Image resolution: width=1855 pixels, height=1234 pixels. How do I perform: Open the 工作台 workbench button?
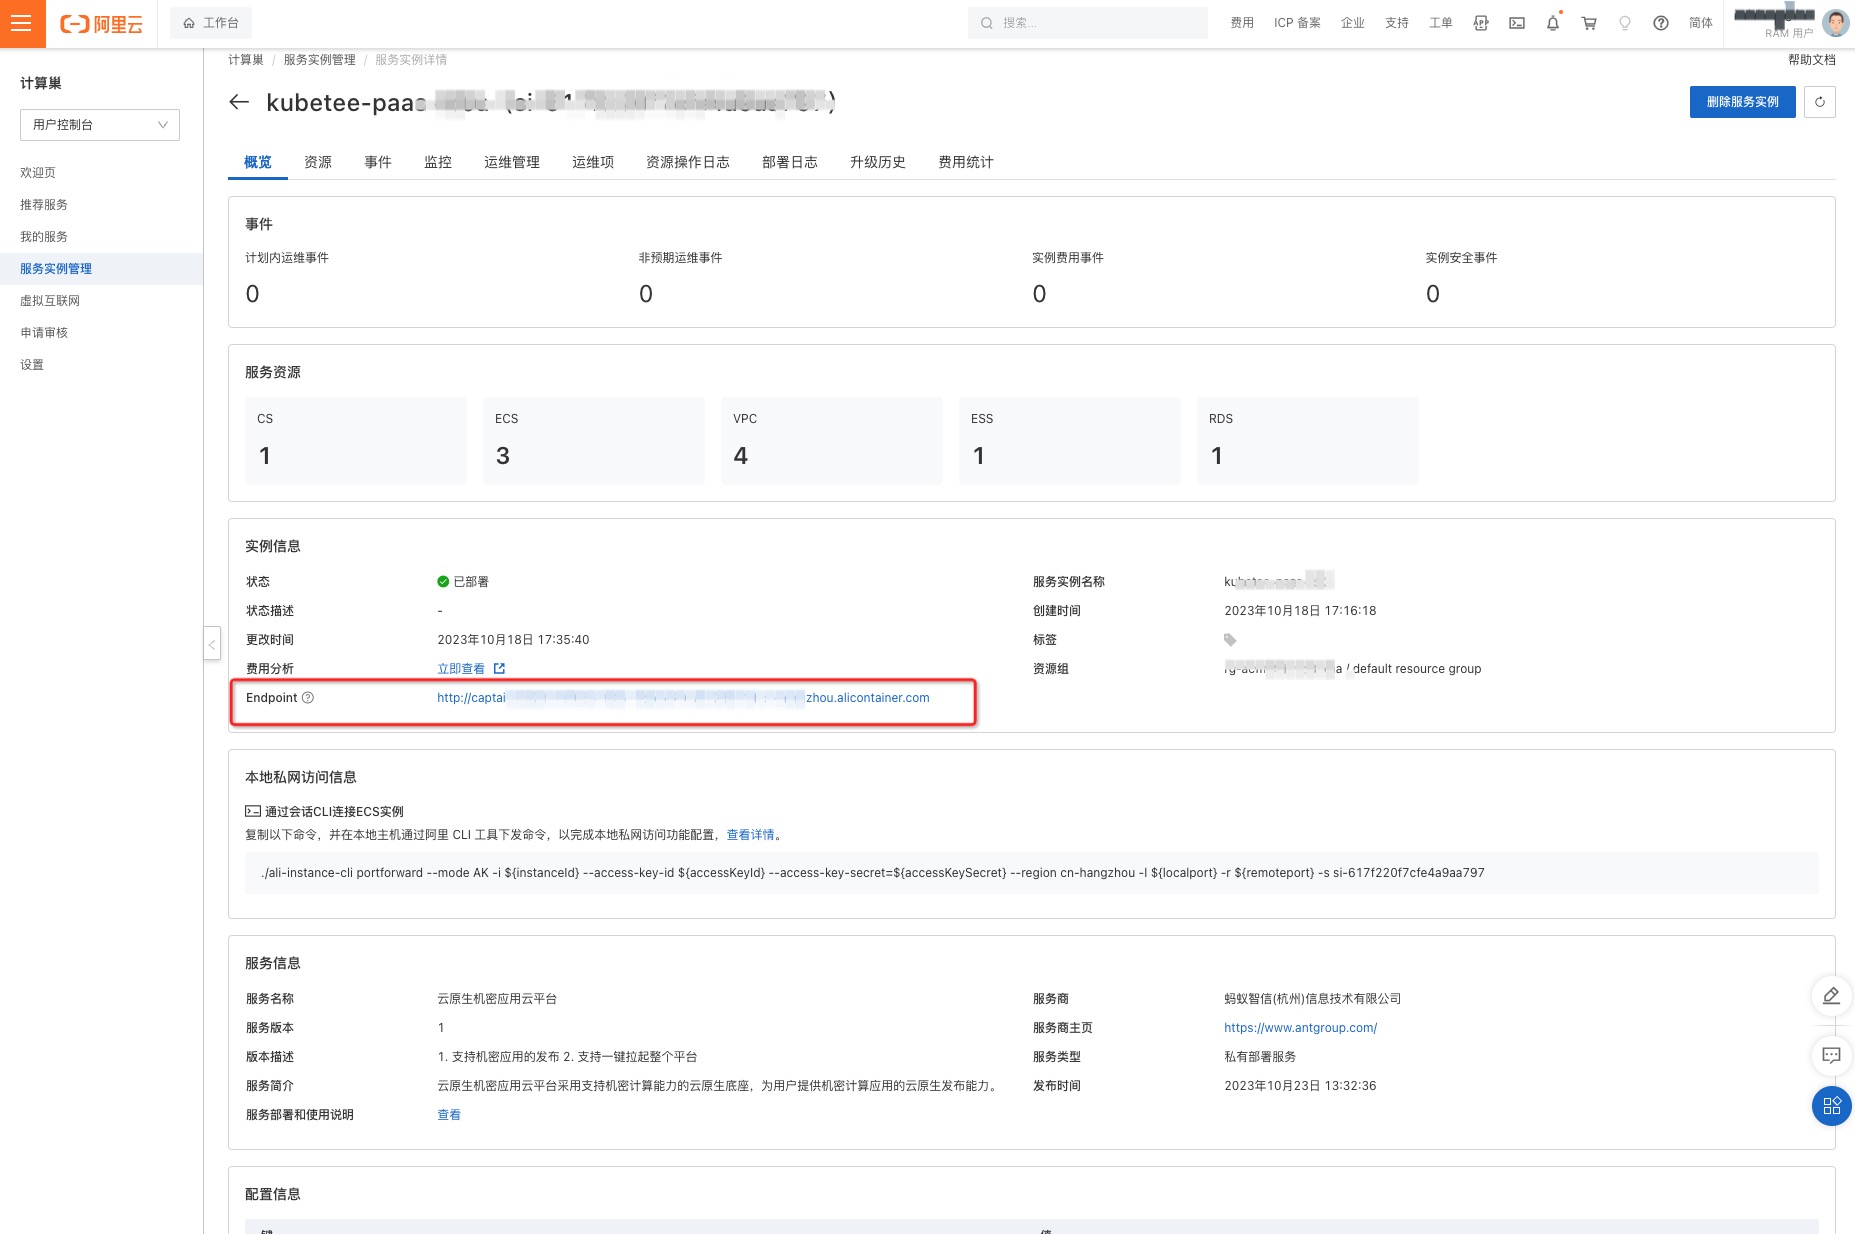click(211, 23)
